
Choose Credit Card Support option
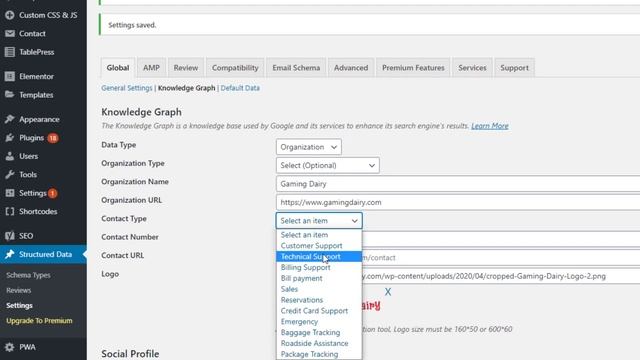(x=319, y=311)
